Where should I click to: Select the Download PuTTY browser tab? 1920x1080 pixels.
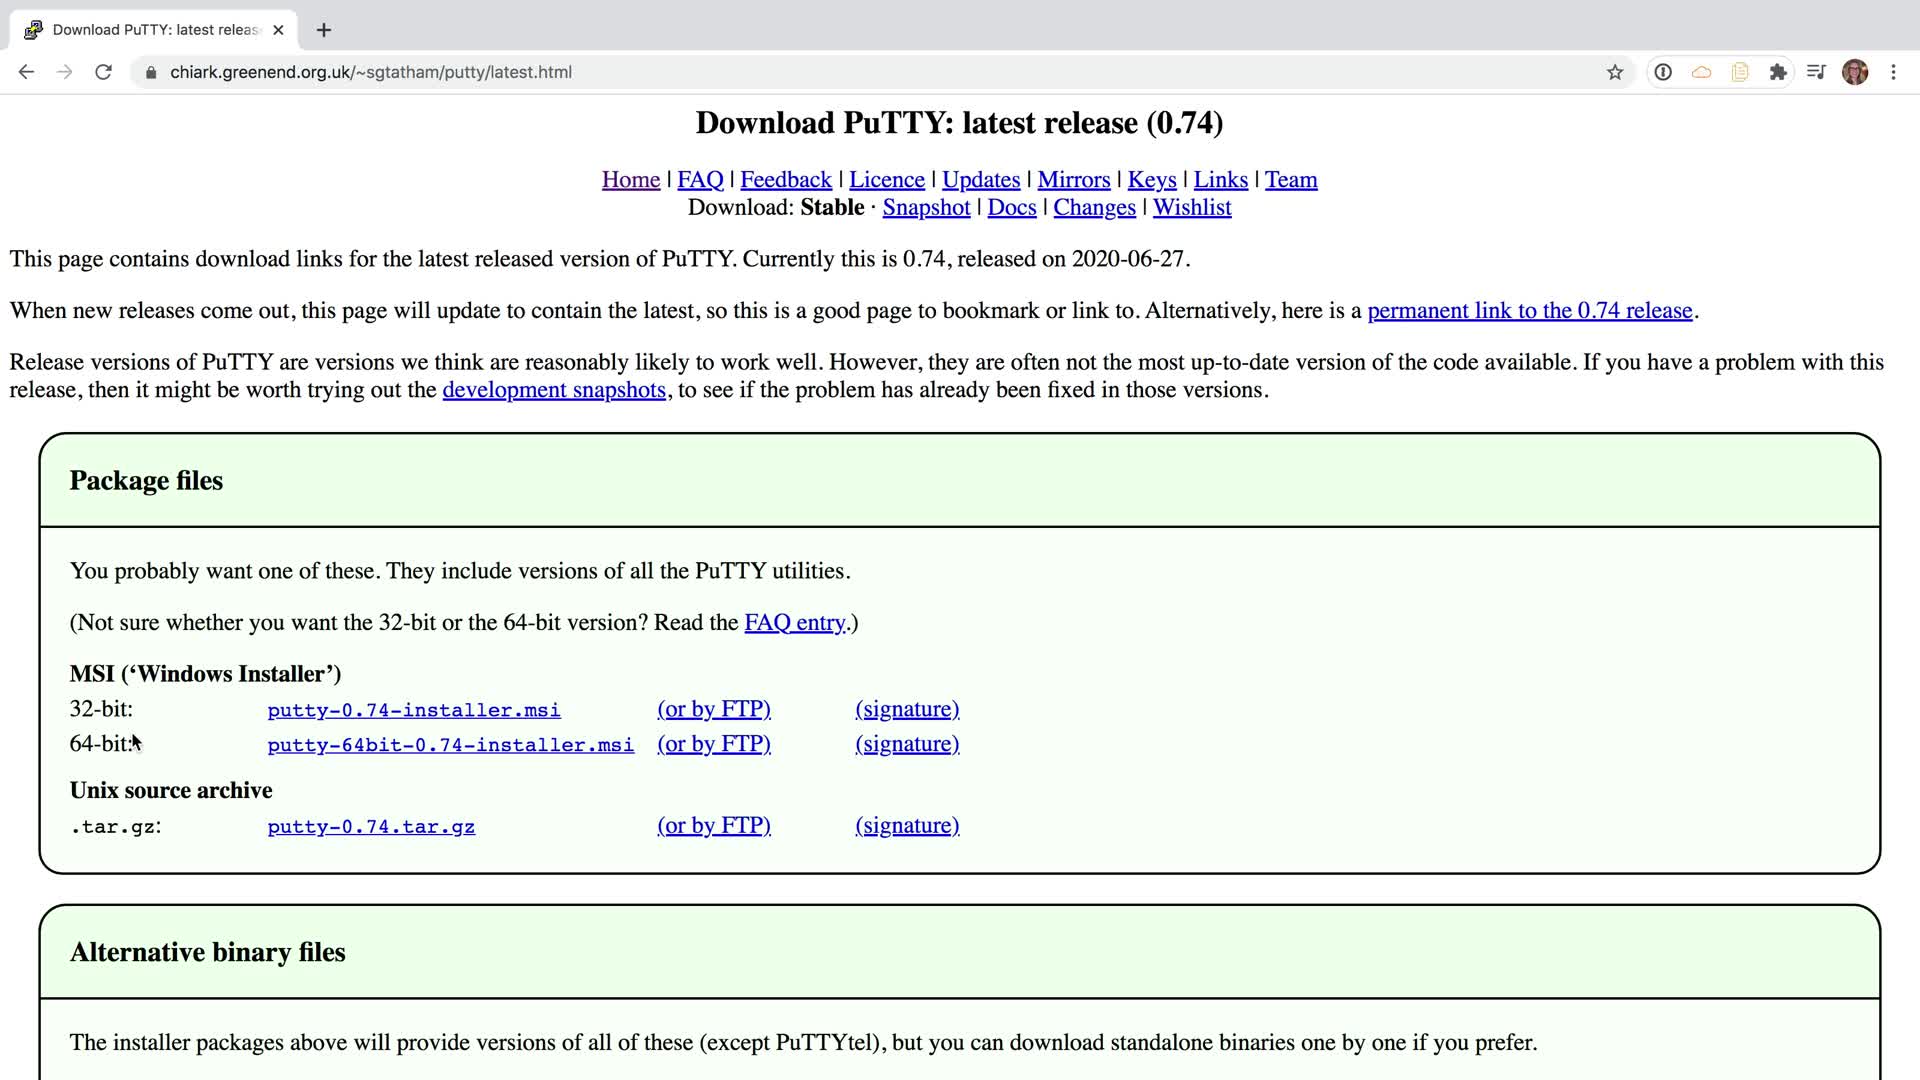pyautogui.click(x=150, y=30)
